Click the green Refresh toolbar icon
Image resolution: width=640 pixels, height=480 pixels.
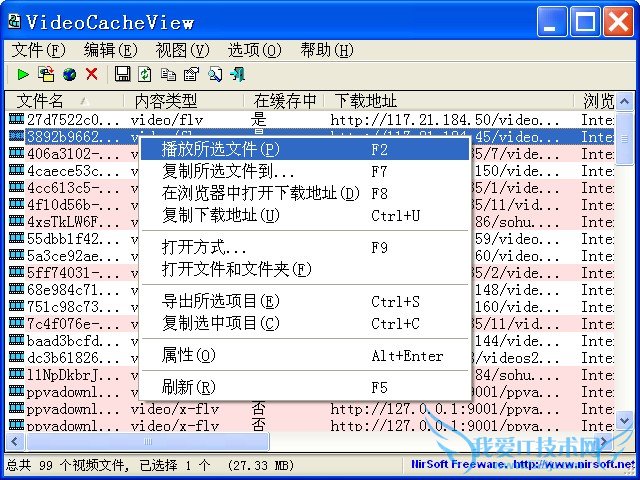[x=145, y=74]
